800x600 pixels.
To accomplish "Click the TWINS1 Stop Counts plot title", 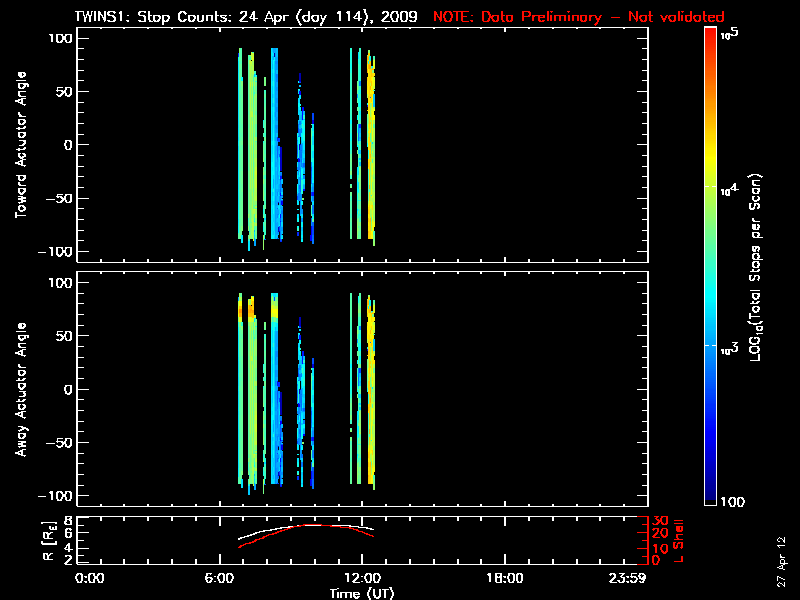I will [x=246, y=17].
